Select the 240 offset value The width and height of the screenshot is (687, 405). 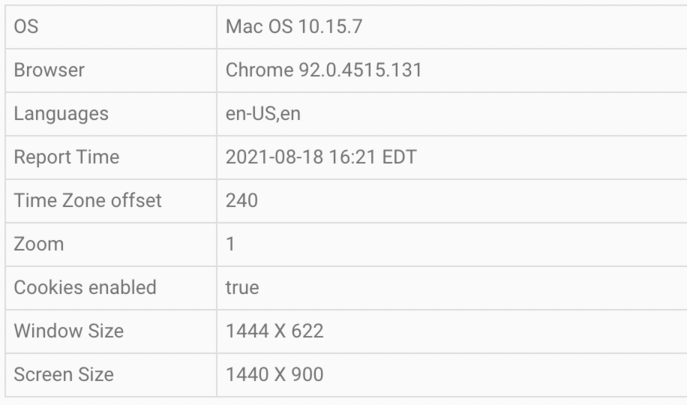(x=242, y=201)
